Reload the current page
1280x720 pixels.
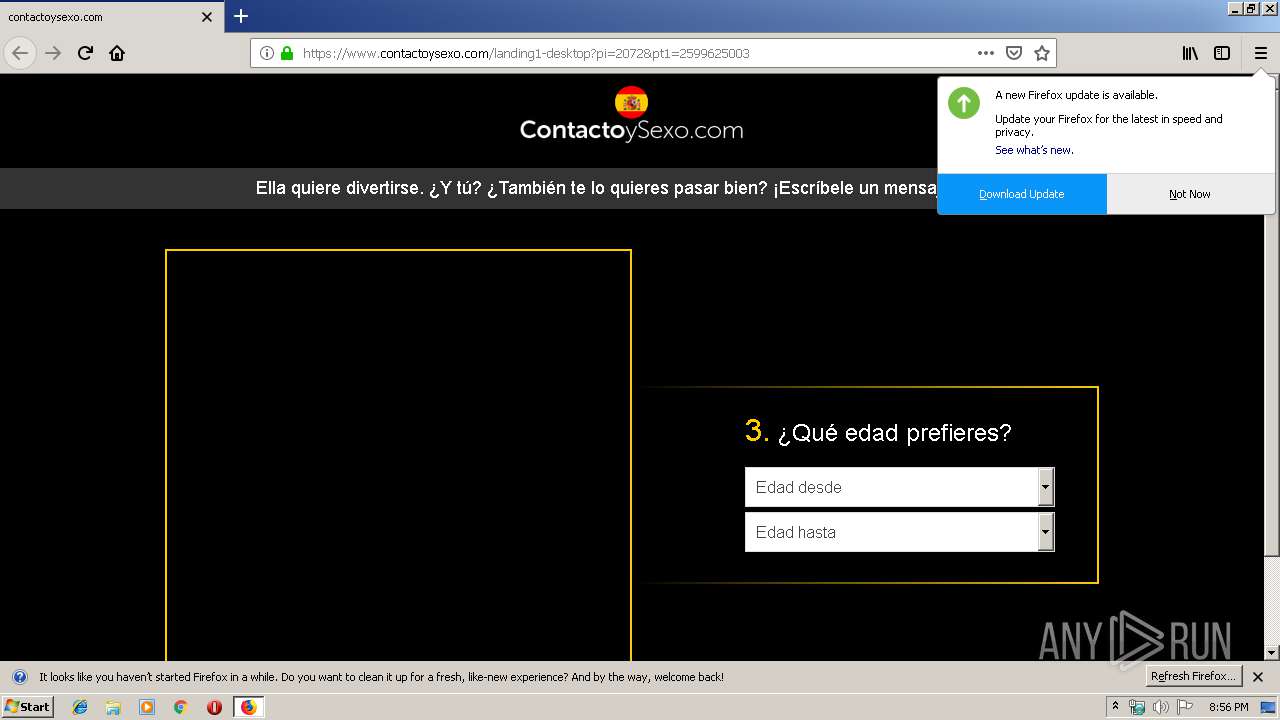point(85,53)
